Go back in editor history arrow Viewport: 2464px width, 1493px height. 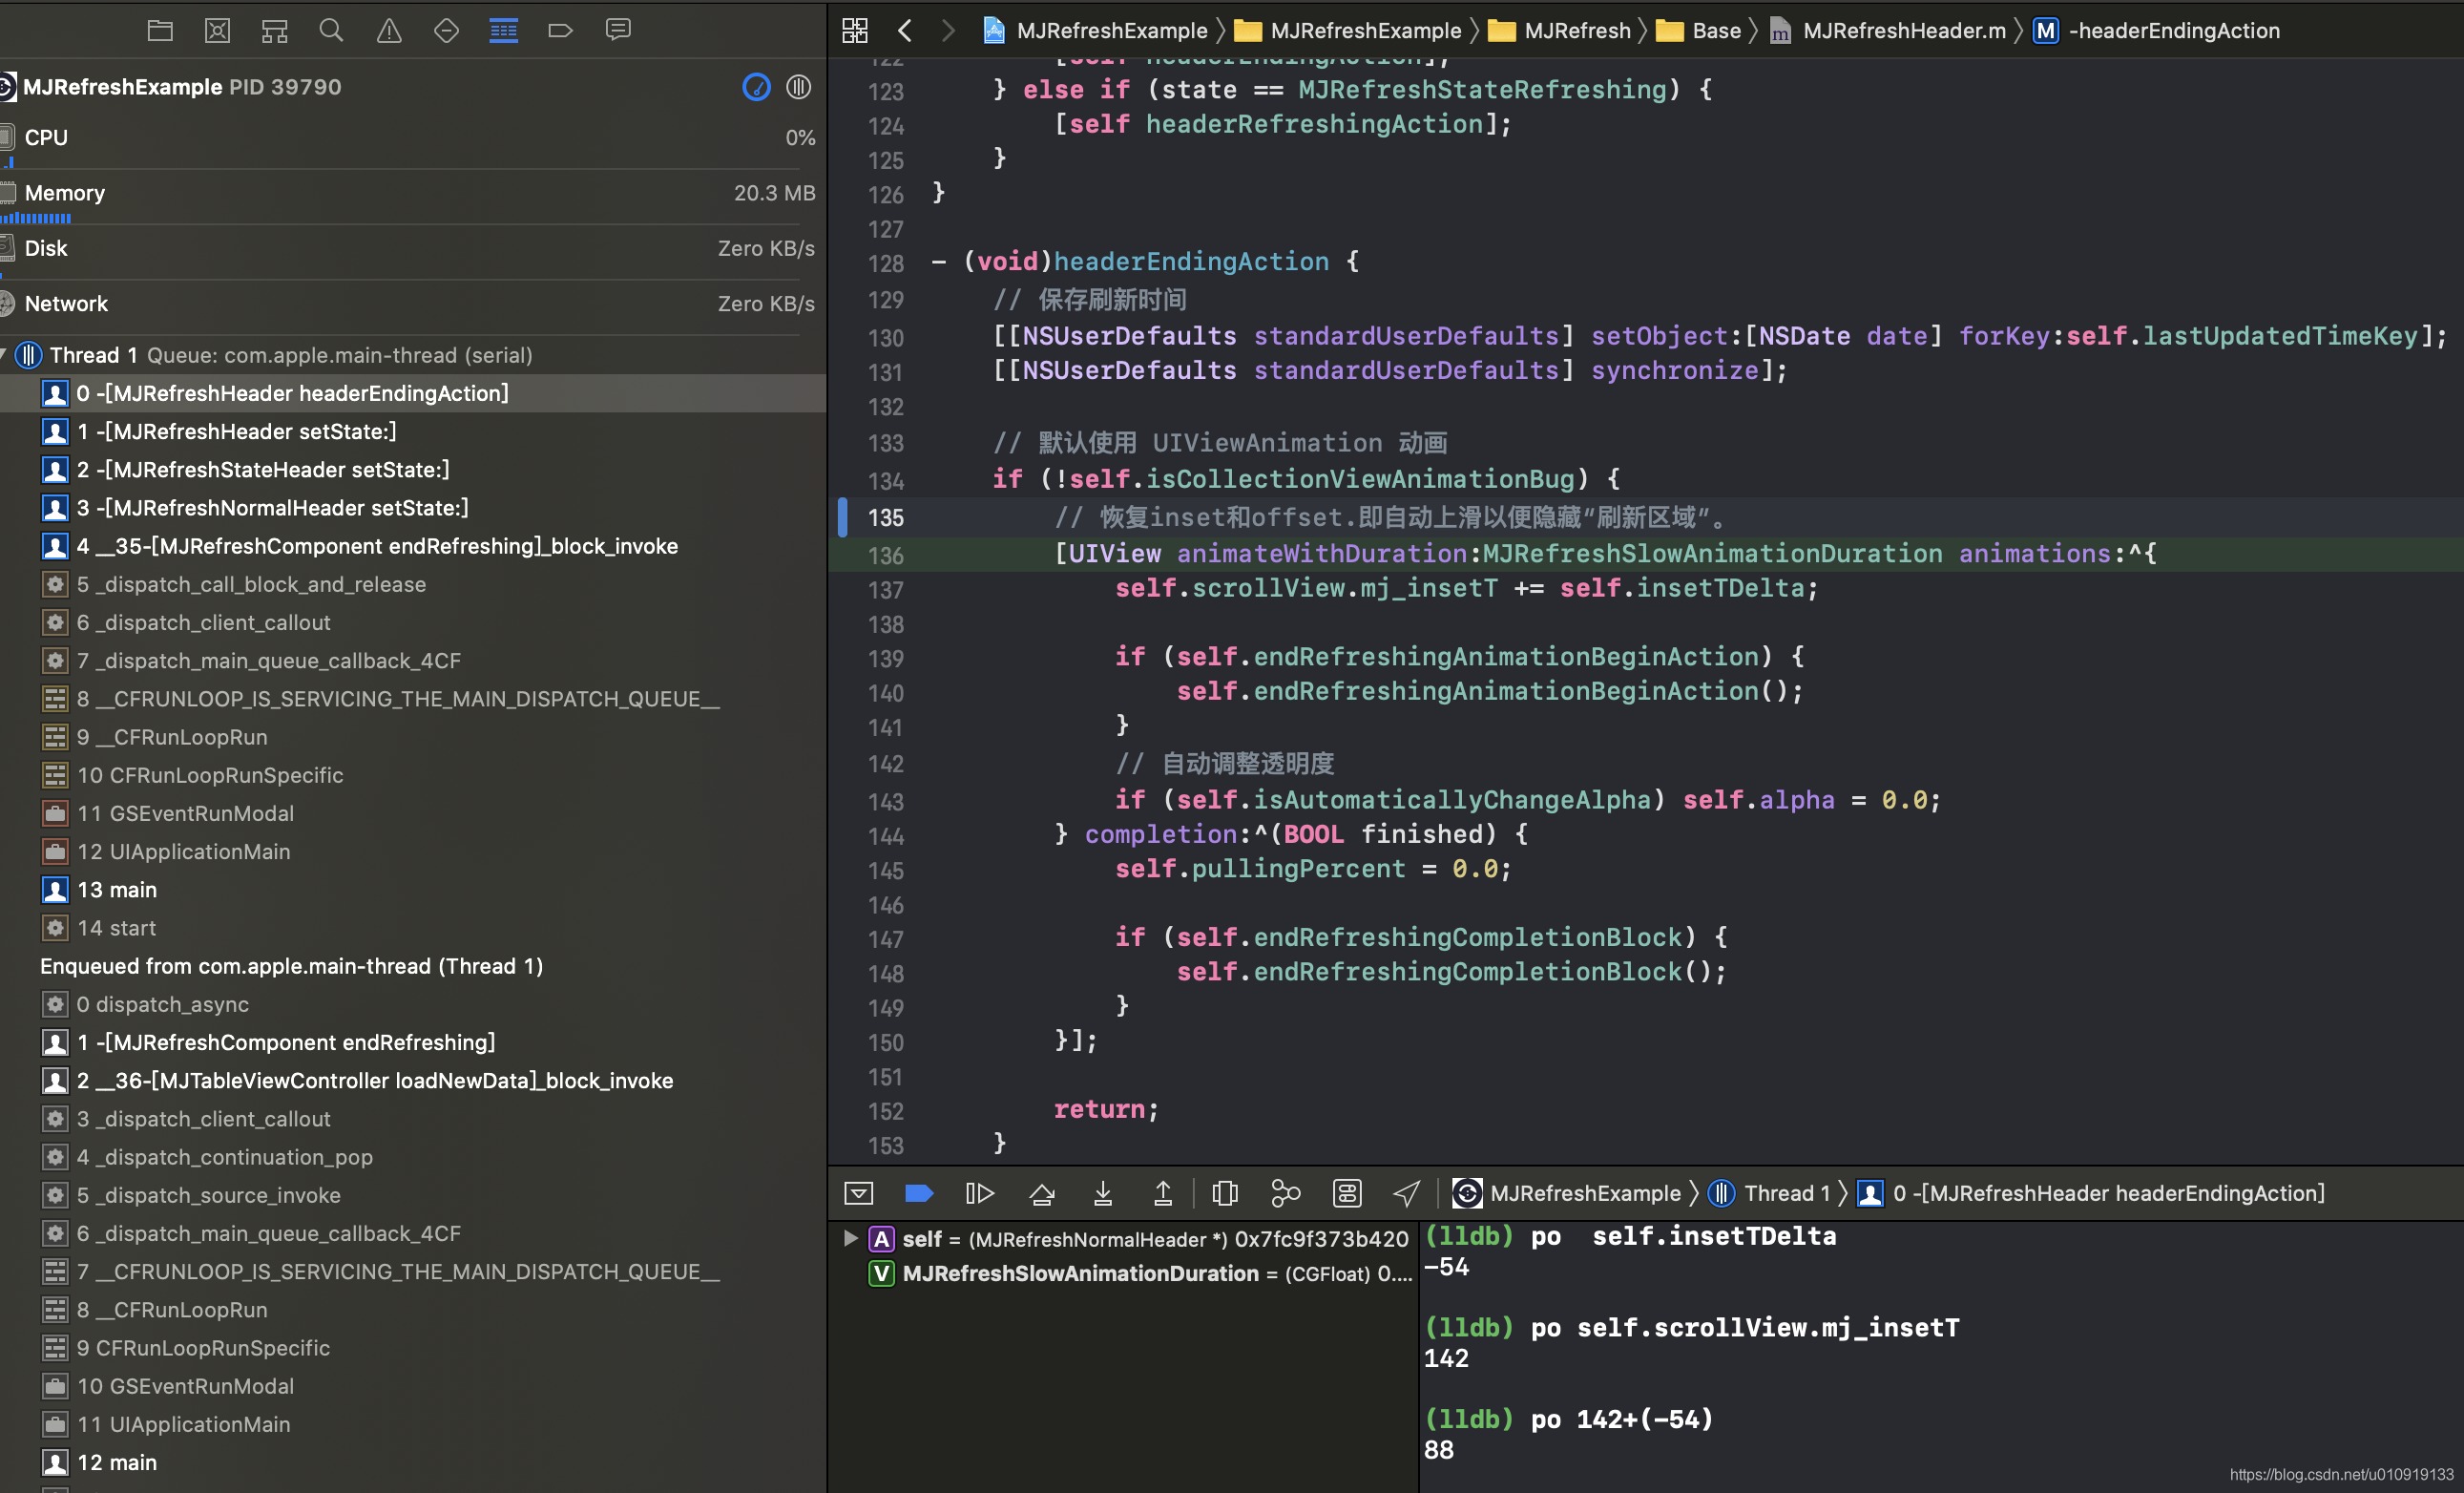tap(905, 30)
